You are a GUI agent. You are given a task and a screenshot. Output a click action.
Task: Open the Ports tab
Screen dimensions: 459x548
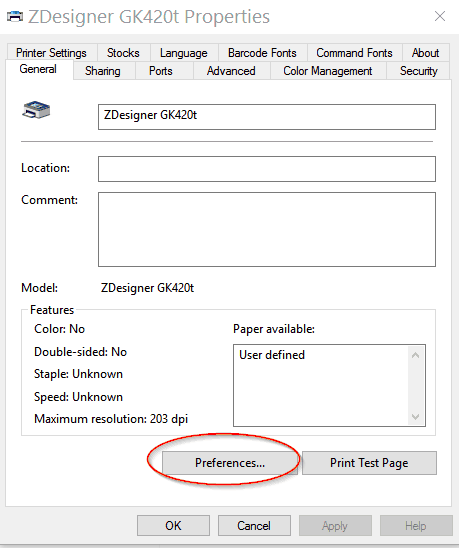[x=161, y=71]
